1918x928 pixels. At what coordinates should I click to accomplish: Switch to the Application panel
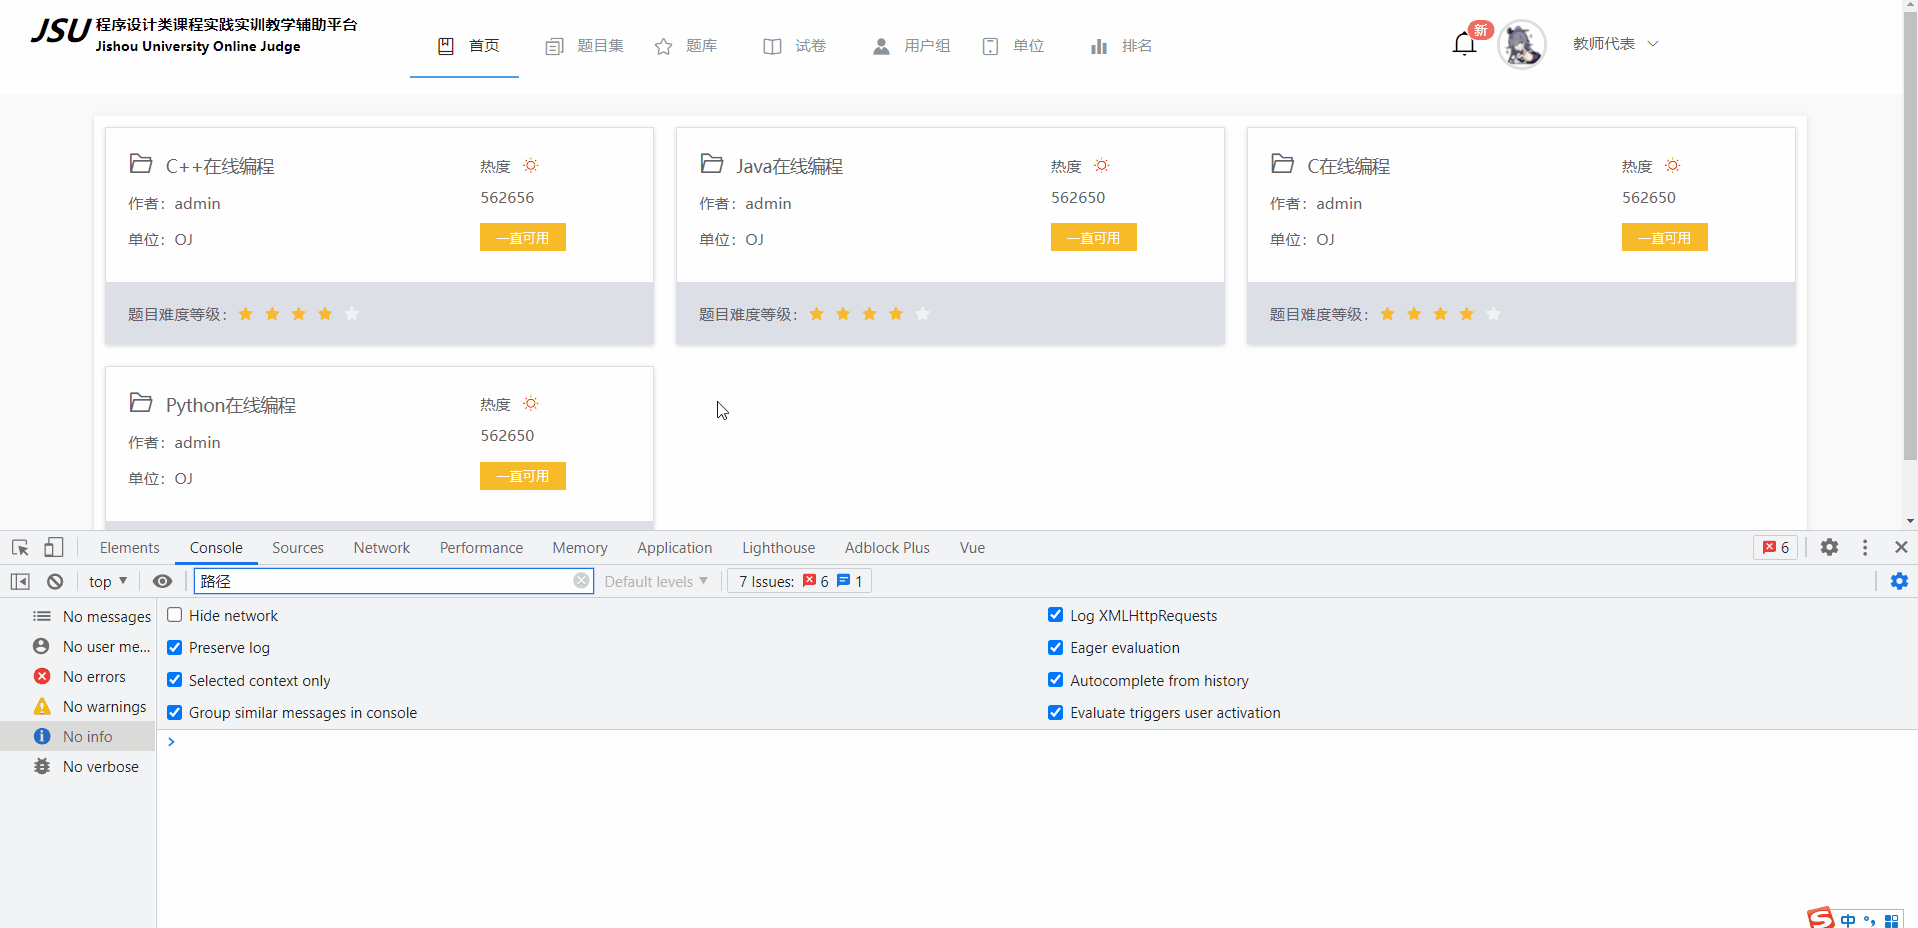tap(675, 548)
